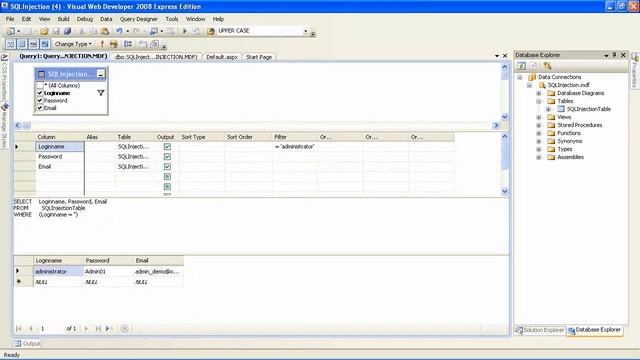Click the Verify SQL Syntax icon
The height and width of the screenshot is (360, 640).
point(114,44)
